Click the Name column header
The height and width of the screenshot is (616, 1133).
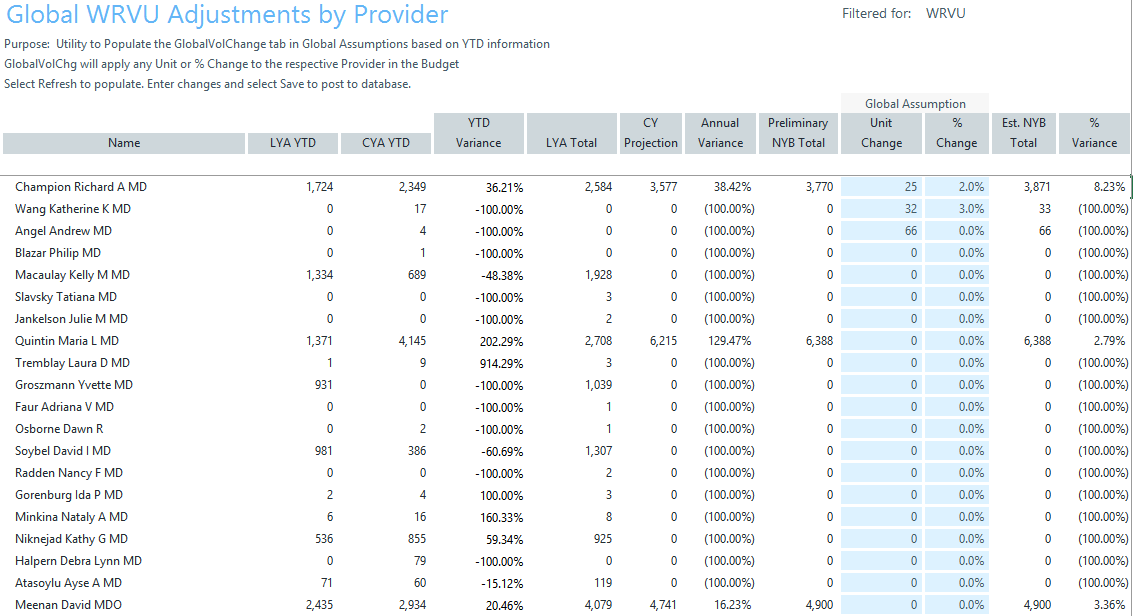pyautogui.click(x=124, y=143)
